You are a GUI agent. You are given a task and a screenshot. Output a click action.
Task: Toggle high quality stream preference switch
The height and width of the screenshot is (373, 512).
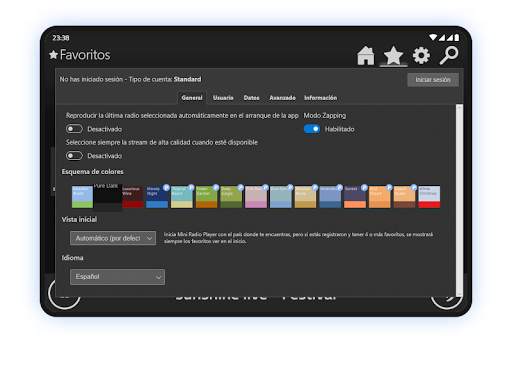[x=74, y=155]
